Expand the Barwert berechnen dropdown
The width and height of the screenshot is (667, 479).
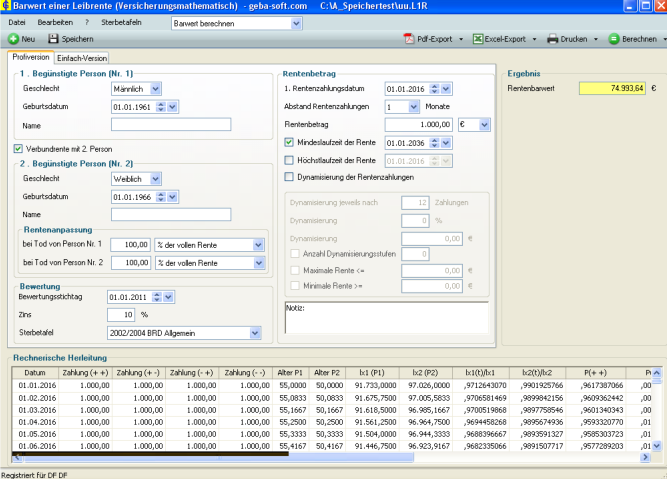(296, 22)
